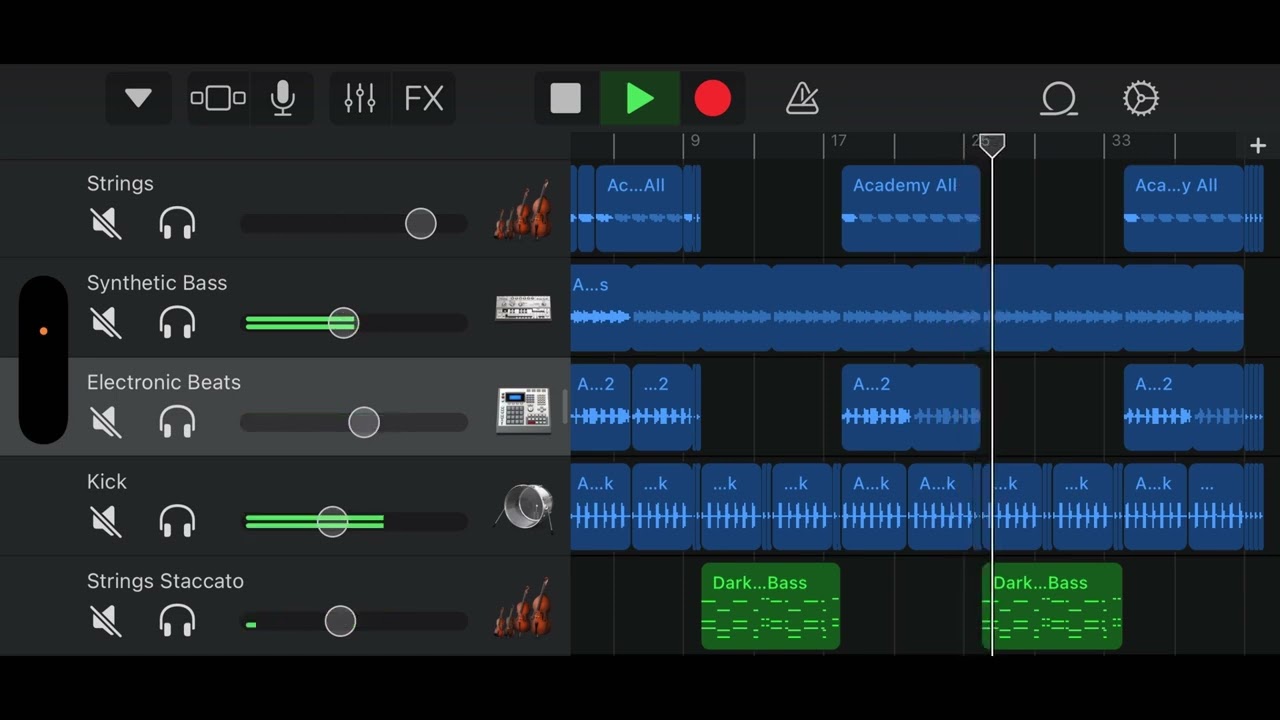Open song settings gear icon
This screenshot has height=720, width=1280.
point(1141,98)
